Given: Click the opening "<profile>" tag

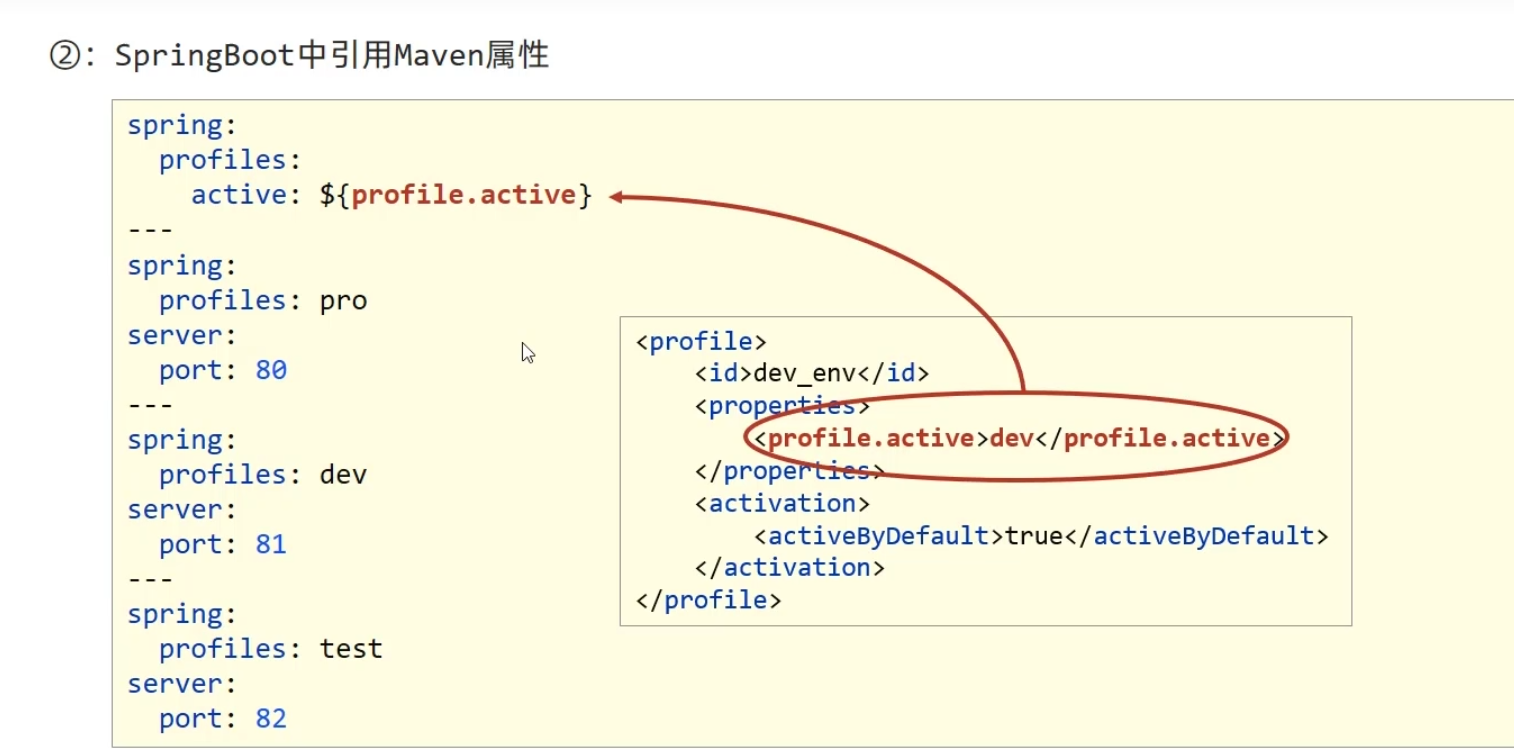Looking at the screenshot, I should tap(701, 342).
